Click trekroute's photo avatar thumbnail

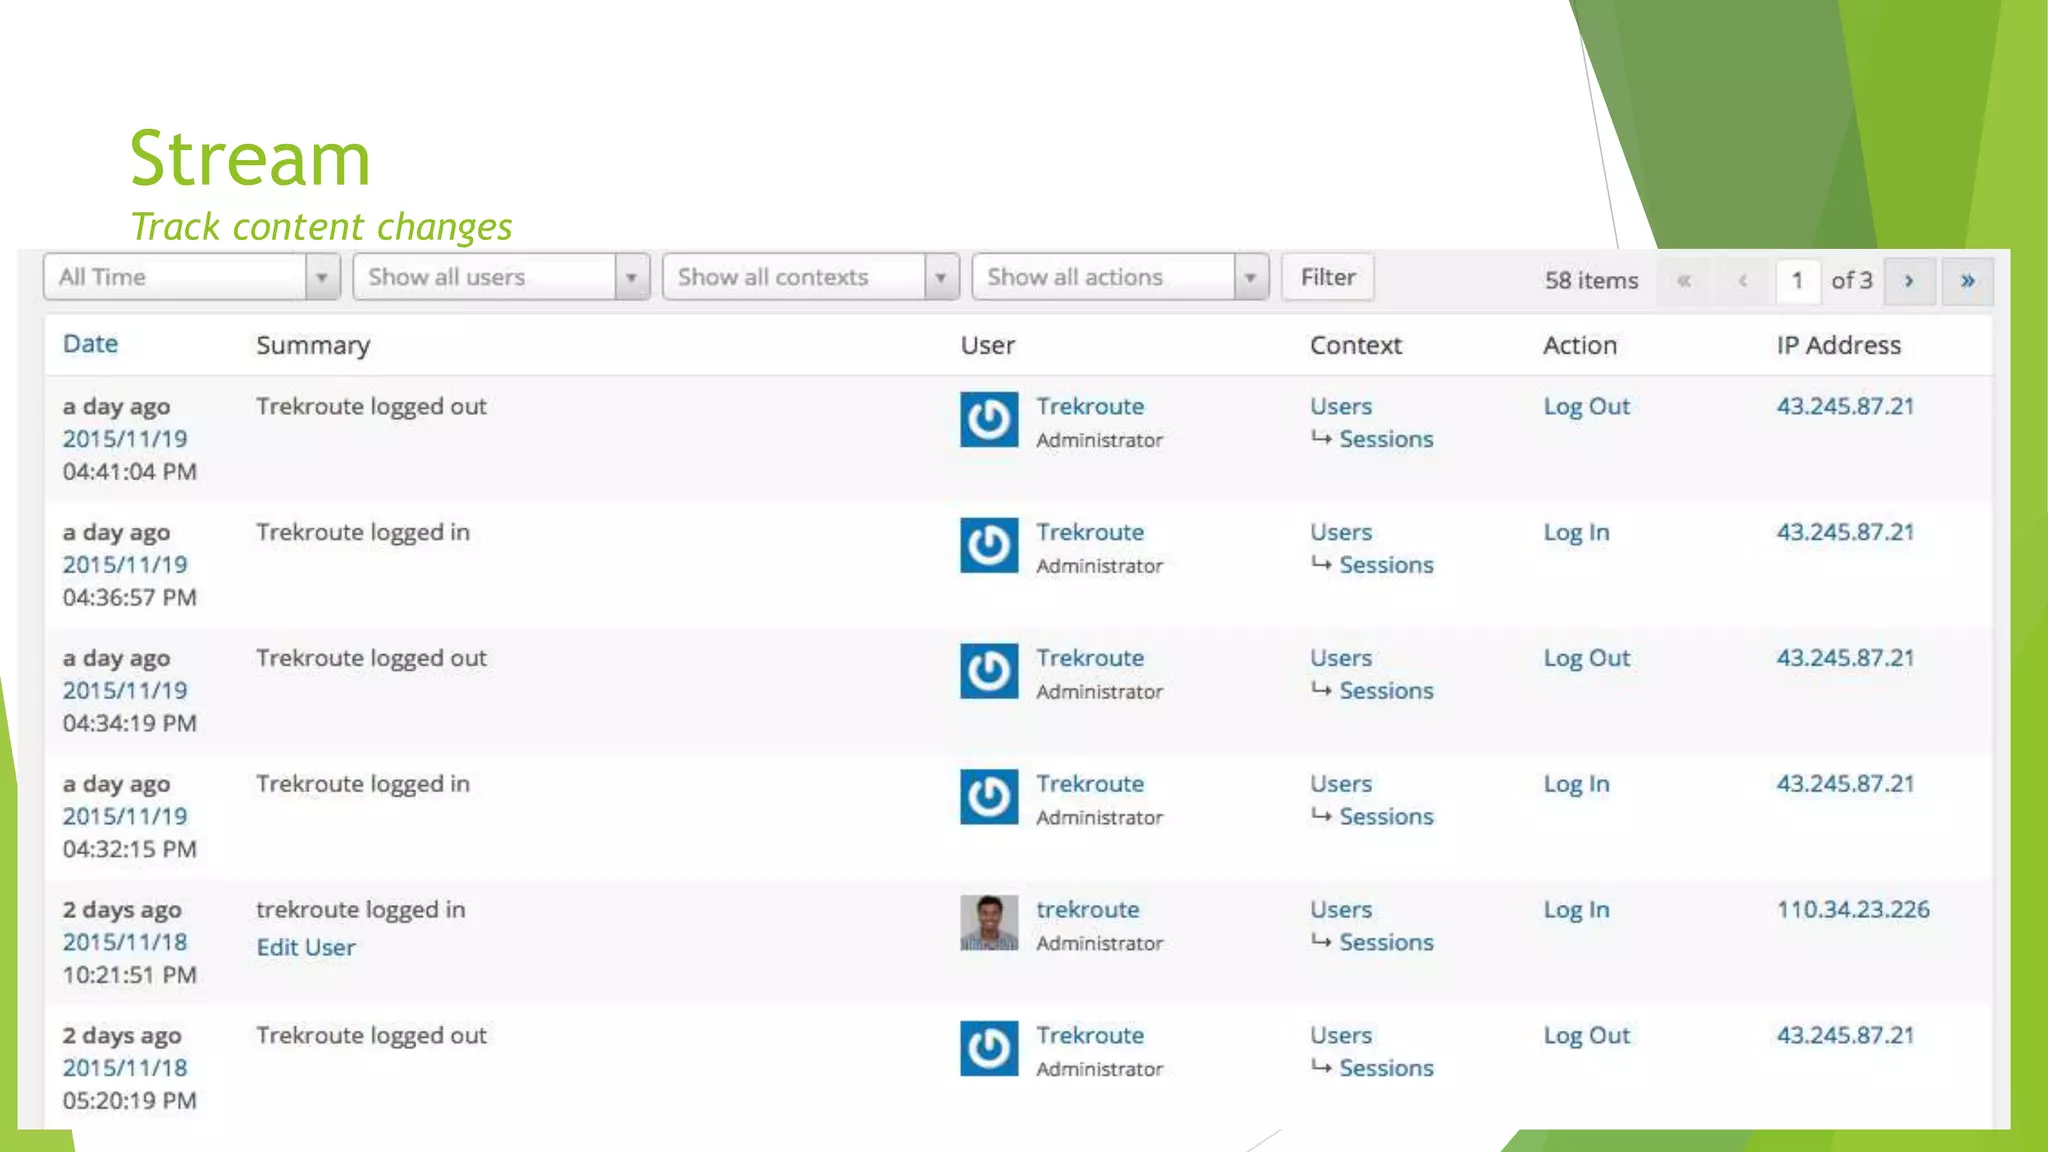point(989,922)
